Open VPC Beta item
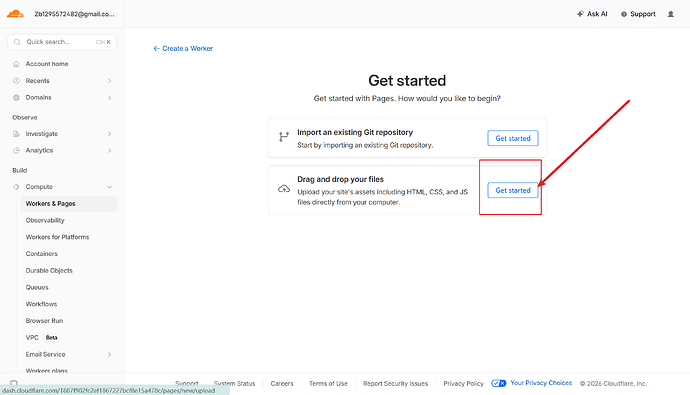The width and height of the screenshot is (690, 395). [x=42, y=337]
